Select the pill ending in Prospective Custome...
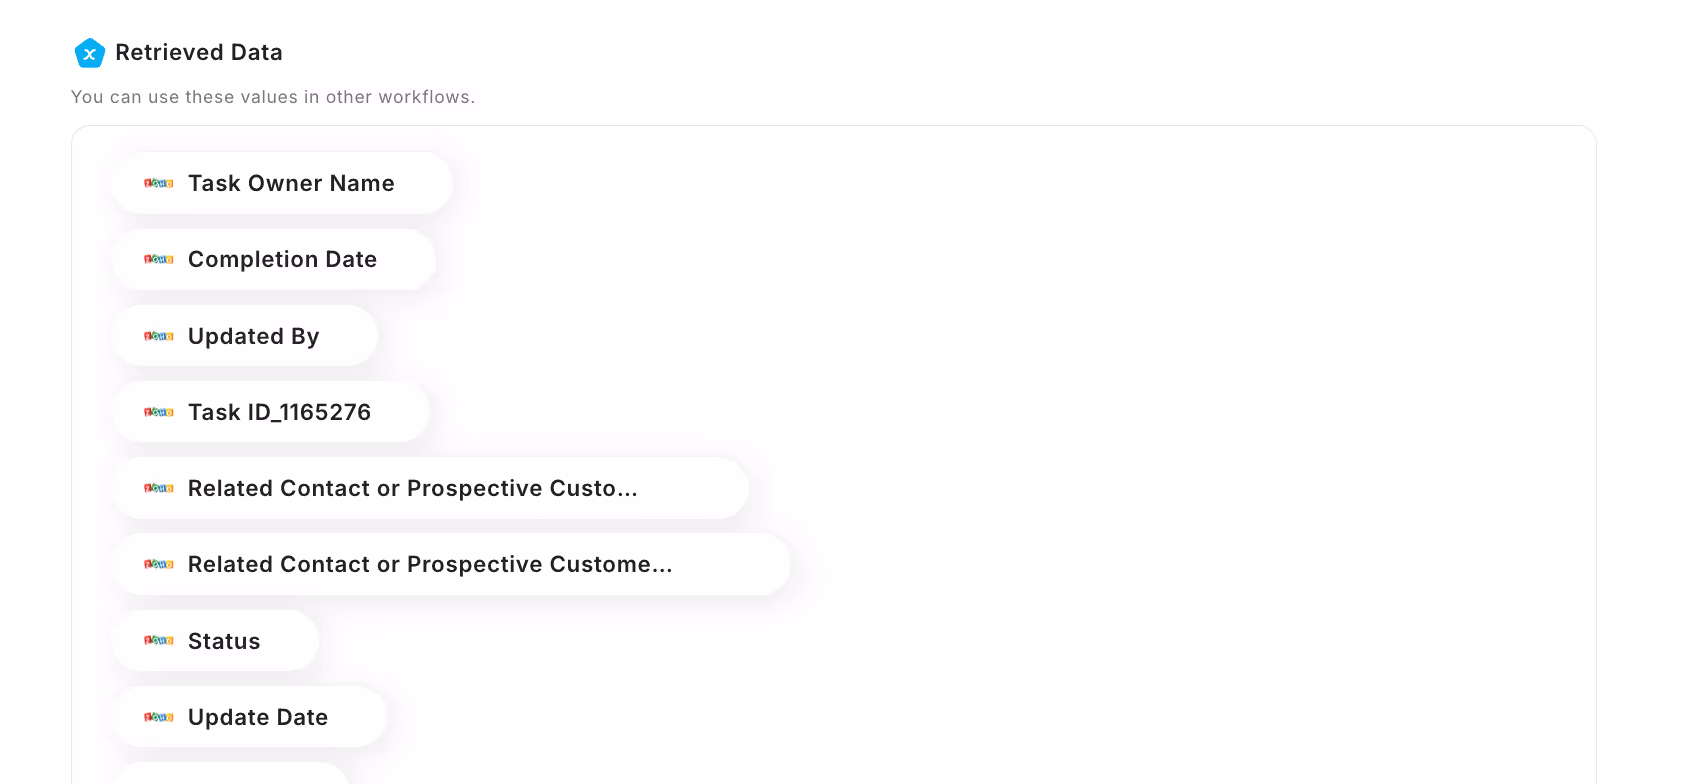The height and width of the screenshot is (784, 1686). tap(451, 564)
